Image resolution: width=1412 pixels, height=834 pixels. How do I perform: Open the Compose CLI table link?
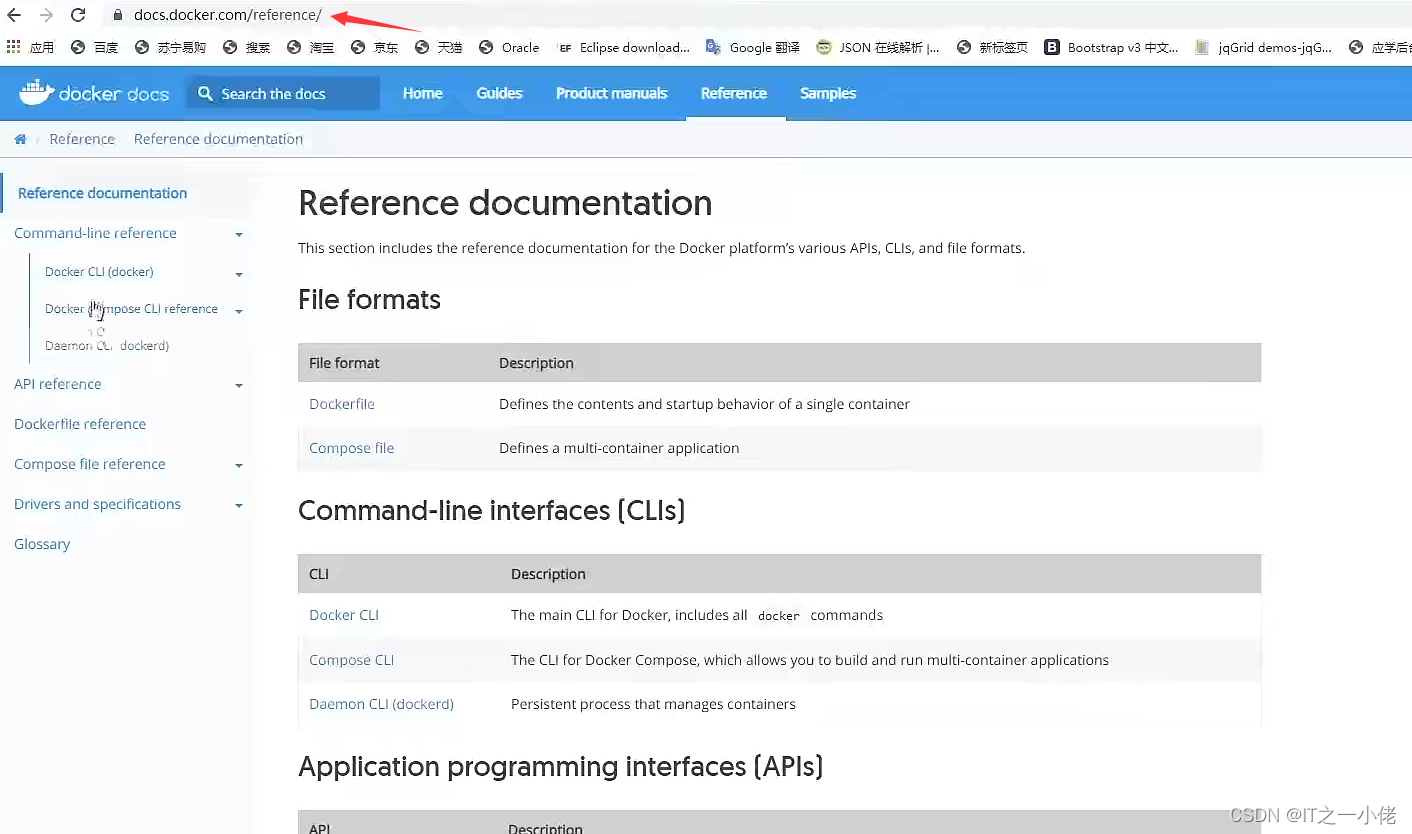click(351, 660)
